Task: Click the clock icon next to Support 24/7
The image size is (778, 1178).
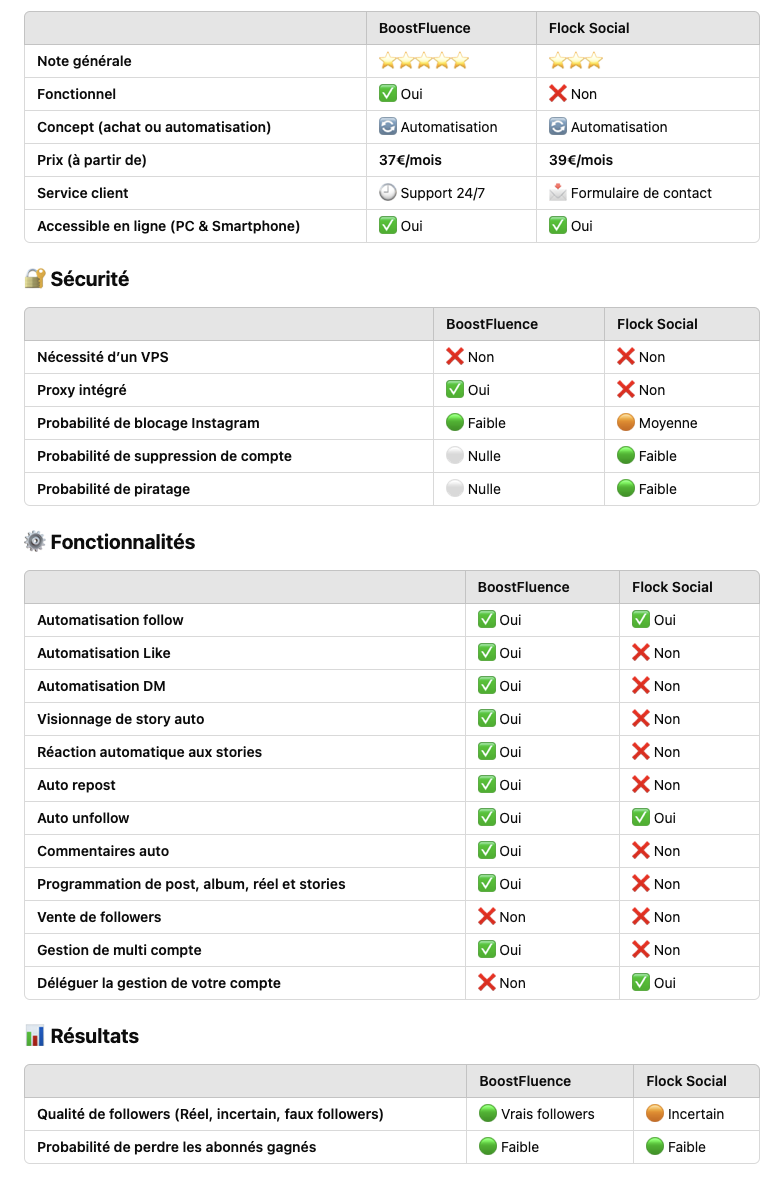Action: 387,192
